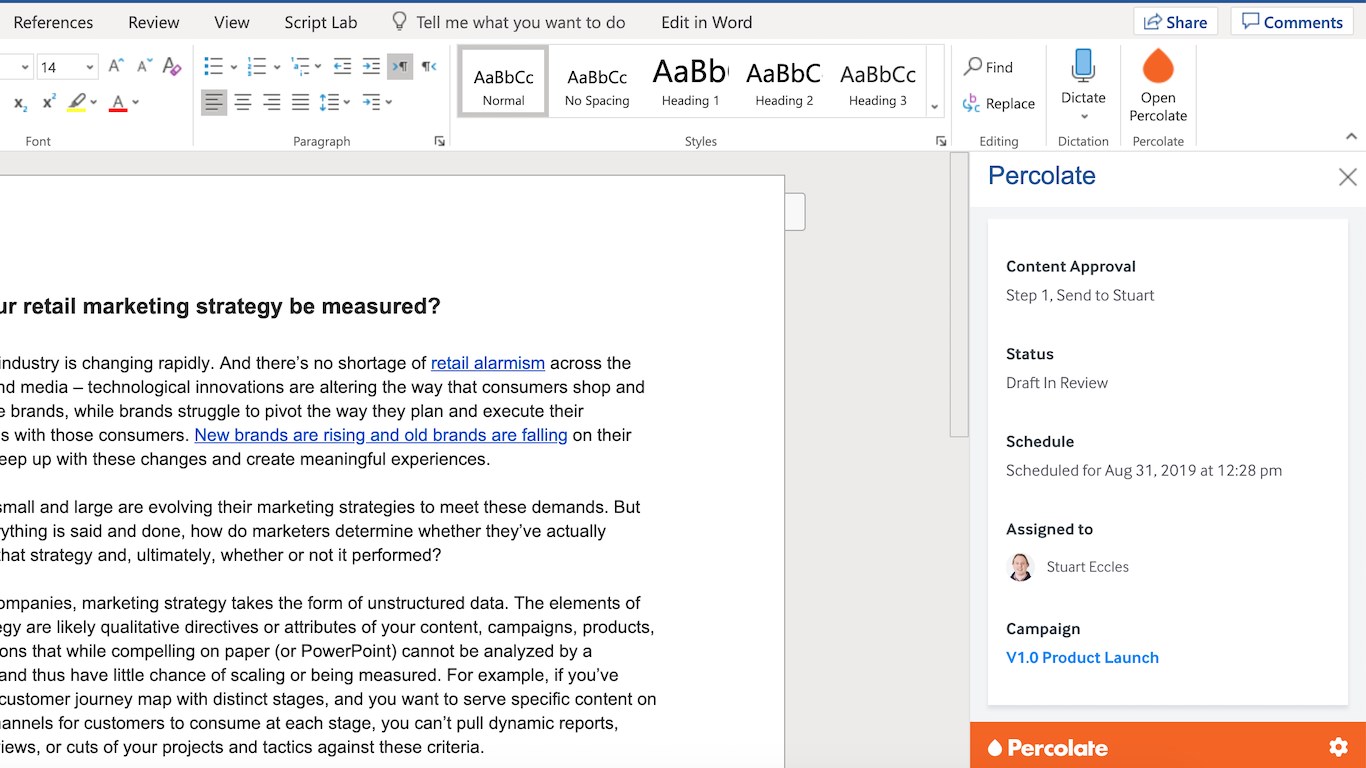Increase font size with the grow font icon
Screen dimensions: 1366x768
click(116, 66)
